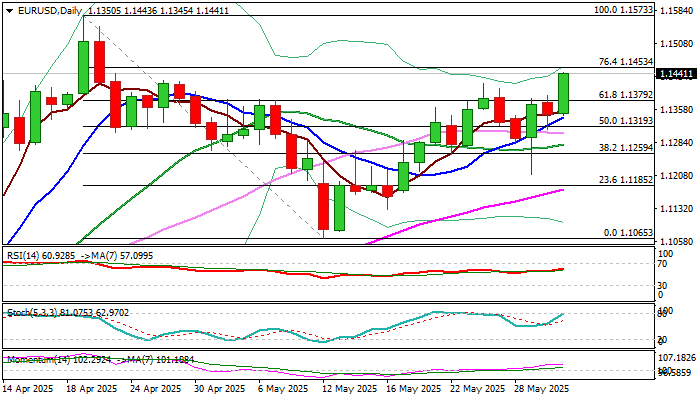Click the 14 Apr 2025 date marker
The image size is (700, 400).
click(x=28, y=388)
